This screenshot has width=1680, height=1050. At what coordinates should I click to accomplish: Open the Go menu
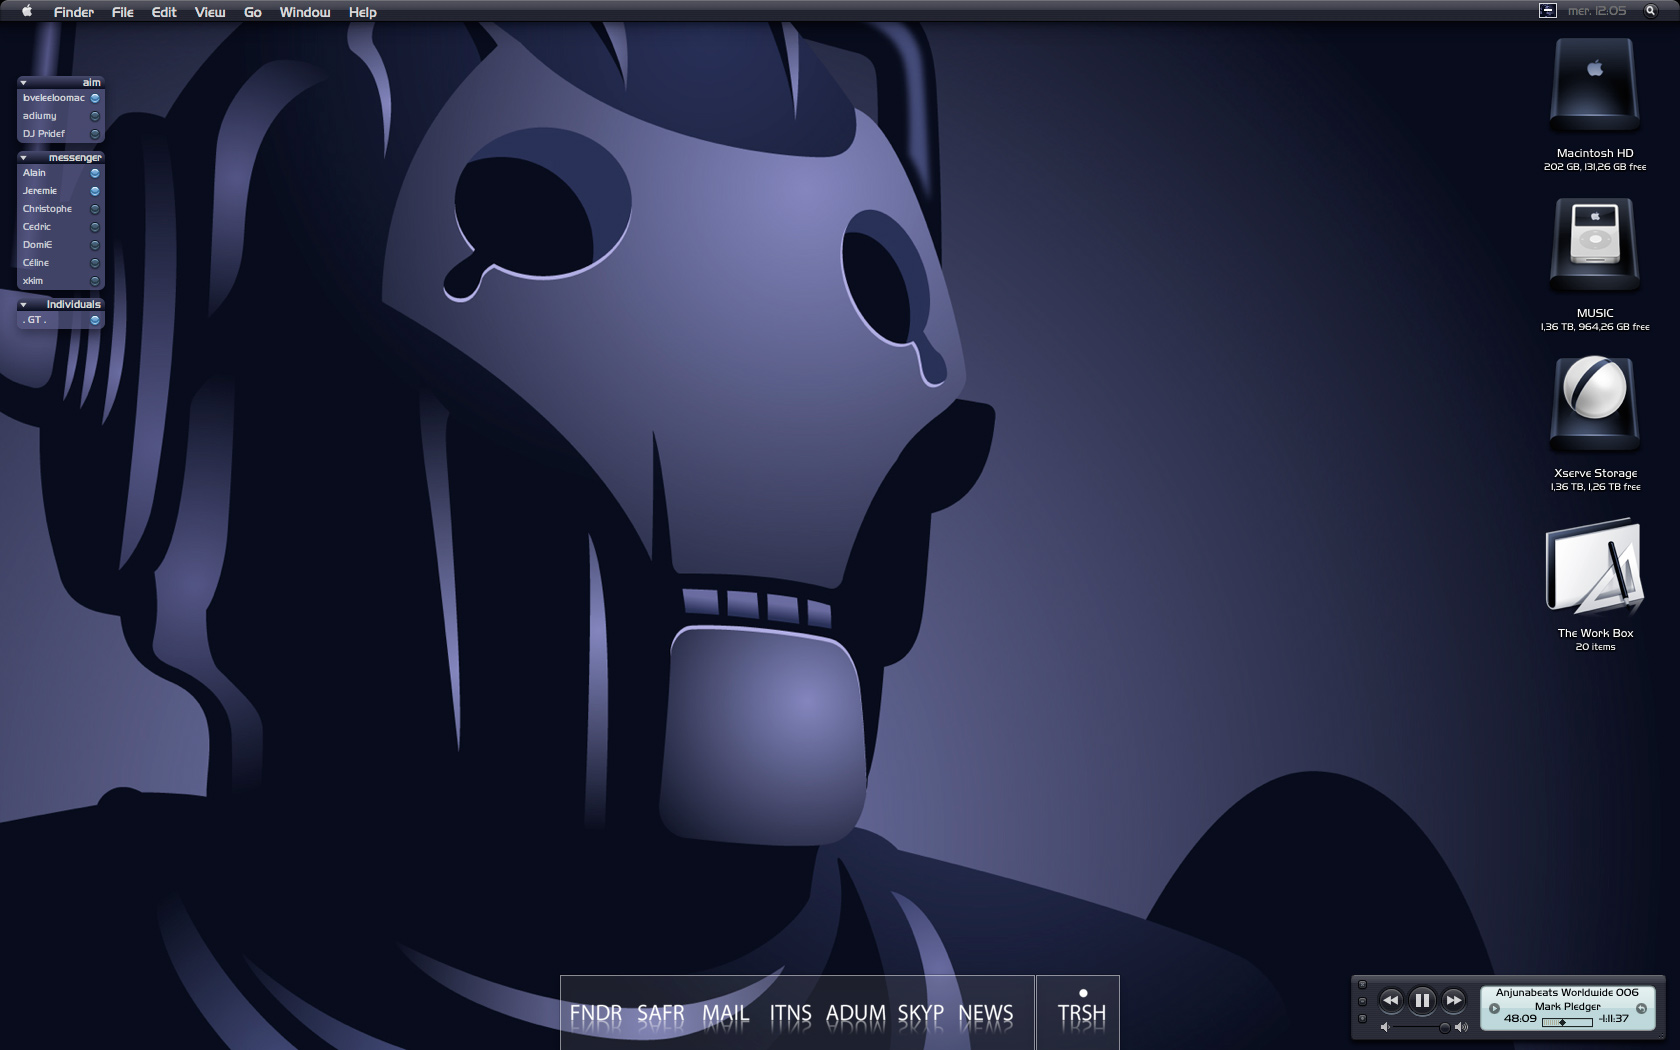click(x=253, y=12)
